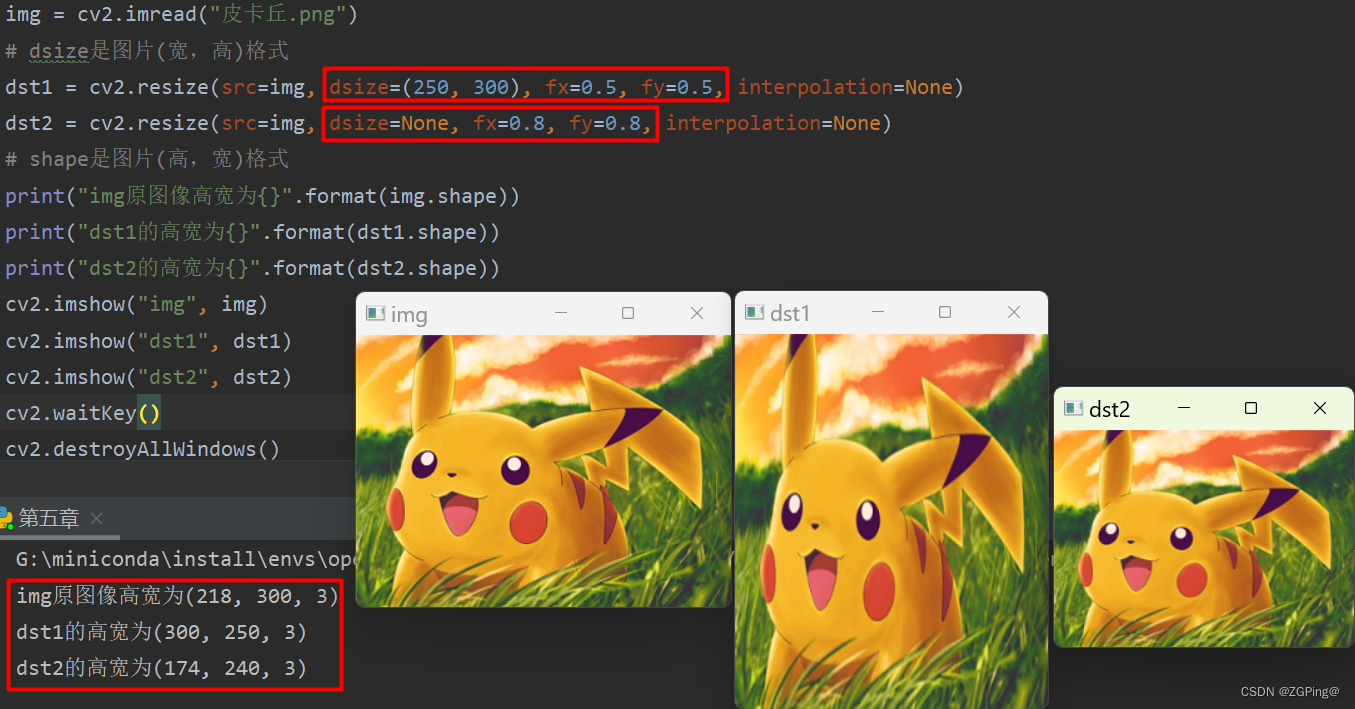This screenshot has width=1355, height=709.
Task: Click the comment line 'dsize是图片(宽，高)格式'
Action: coord(147,51)
